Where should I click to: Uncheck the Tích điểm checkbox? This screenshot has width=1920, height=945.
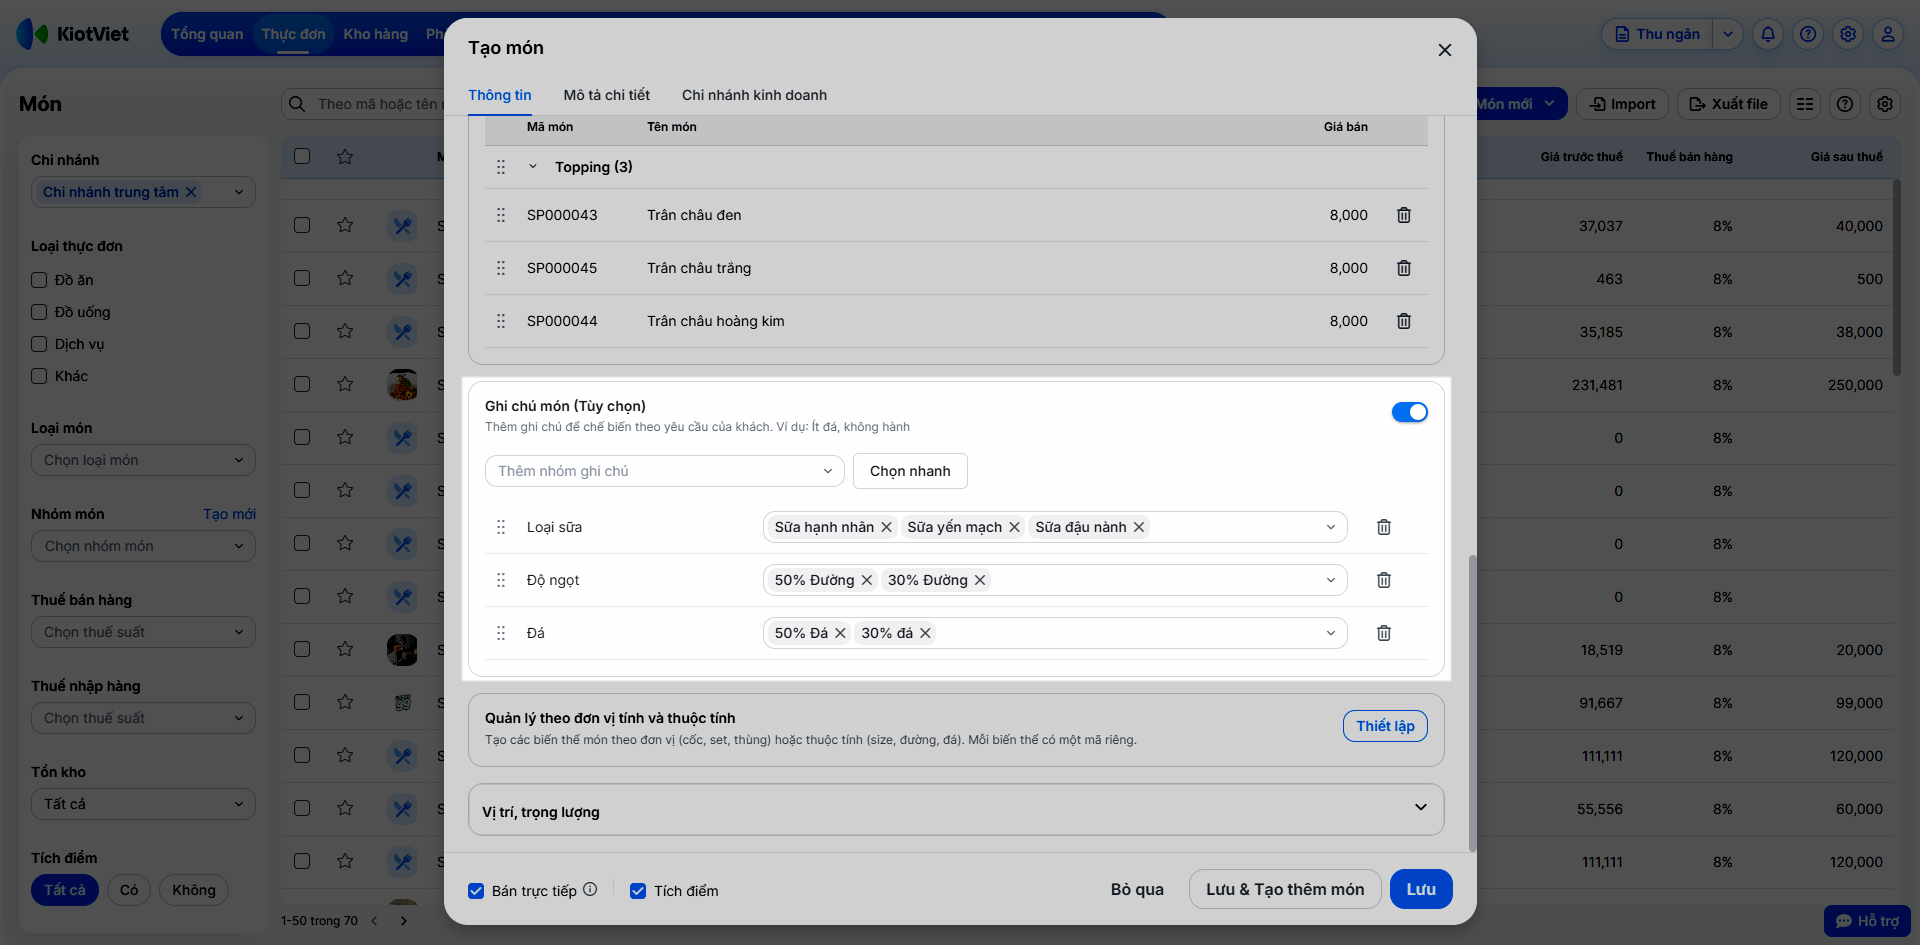click(638, 891)
